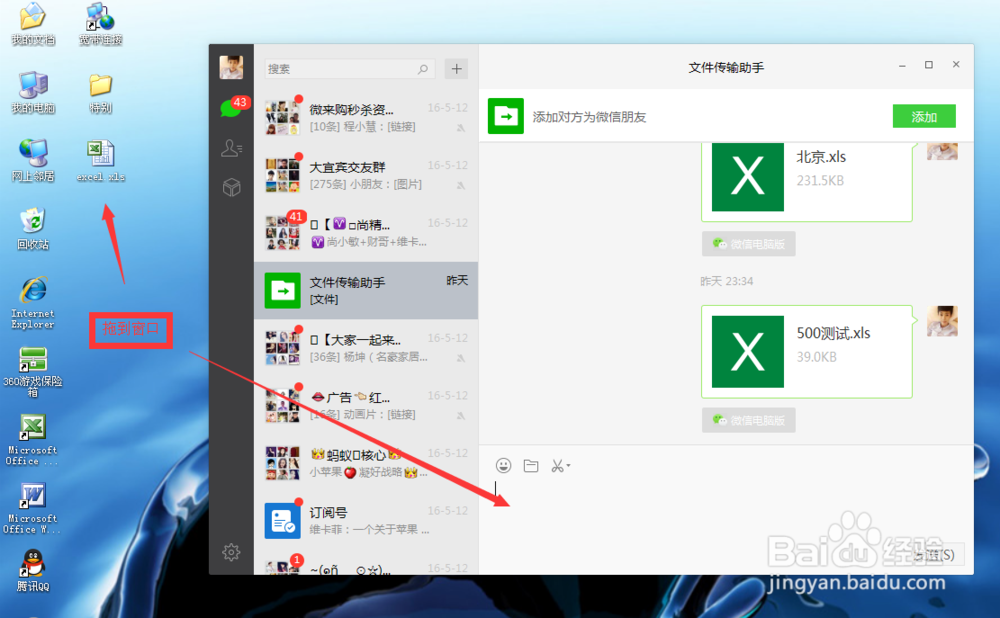Select 腾讯QQ desktop icon
This screenshot has width=1000, height=618.
click(x=33, y=570)
